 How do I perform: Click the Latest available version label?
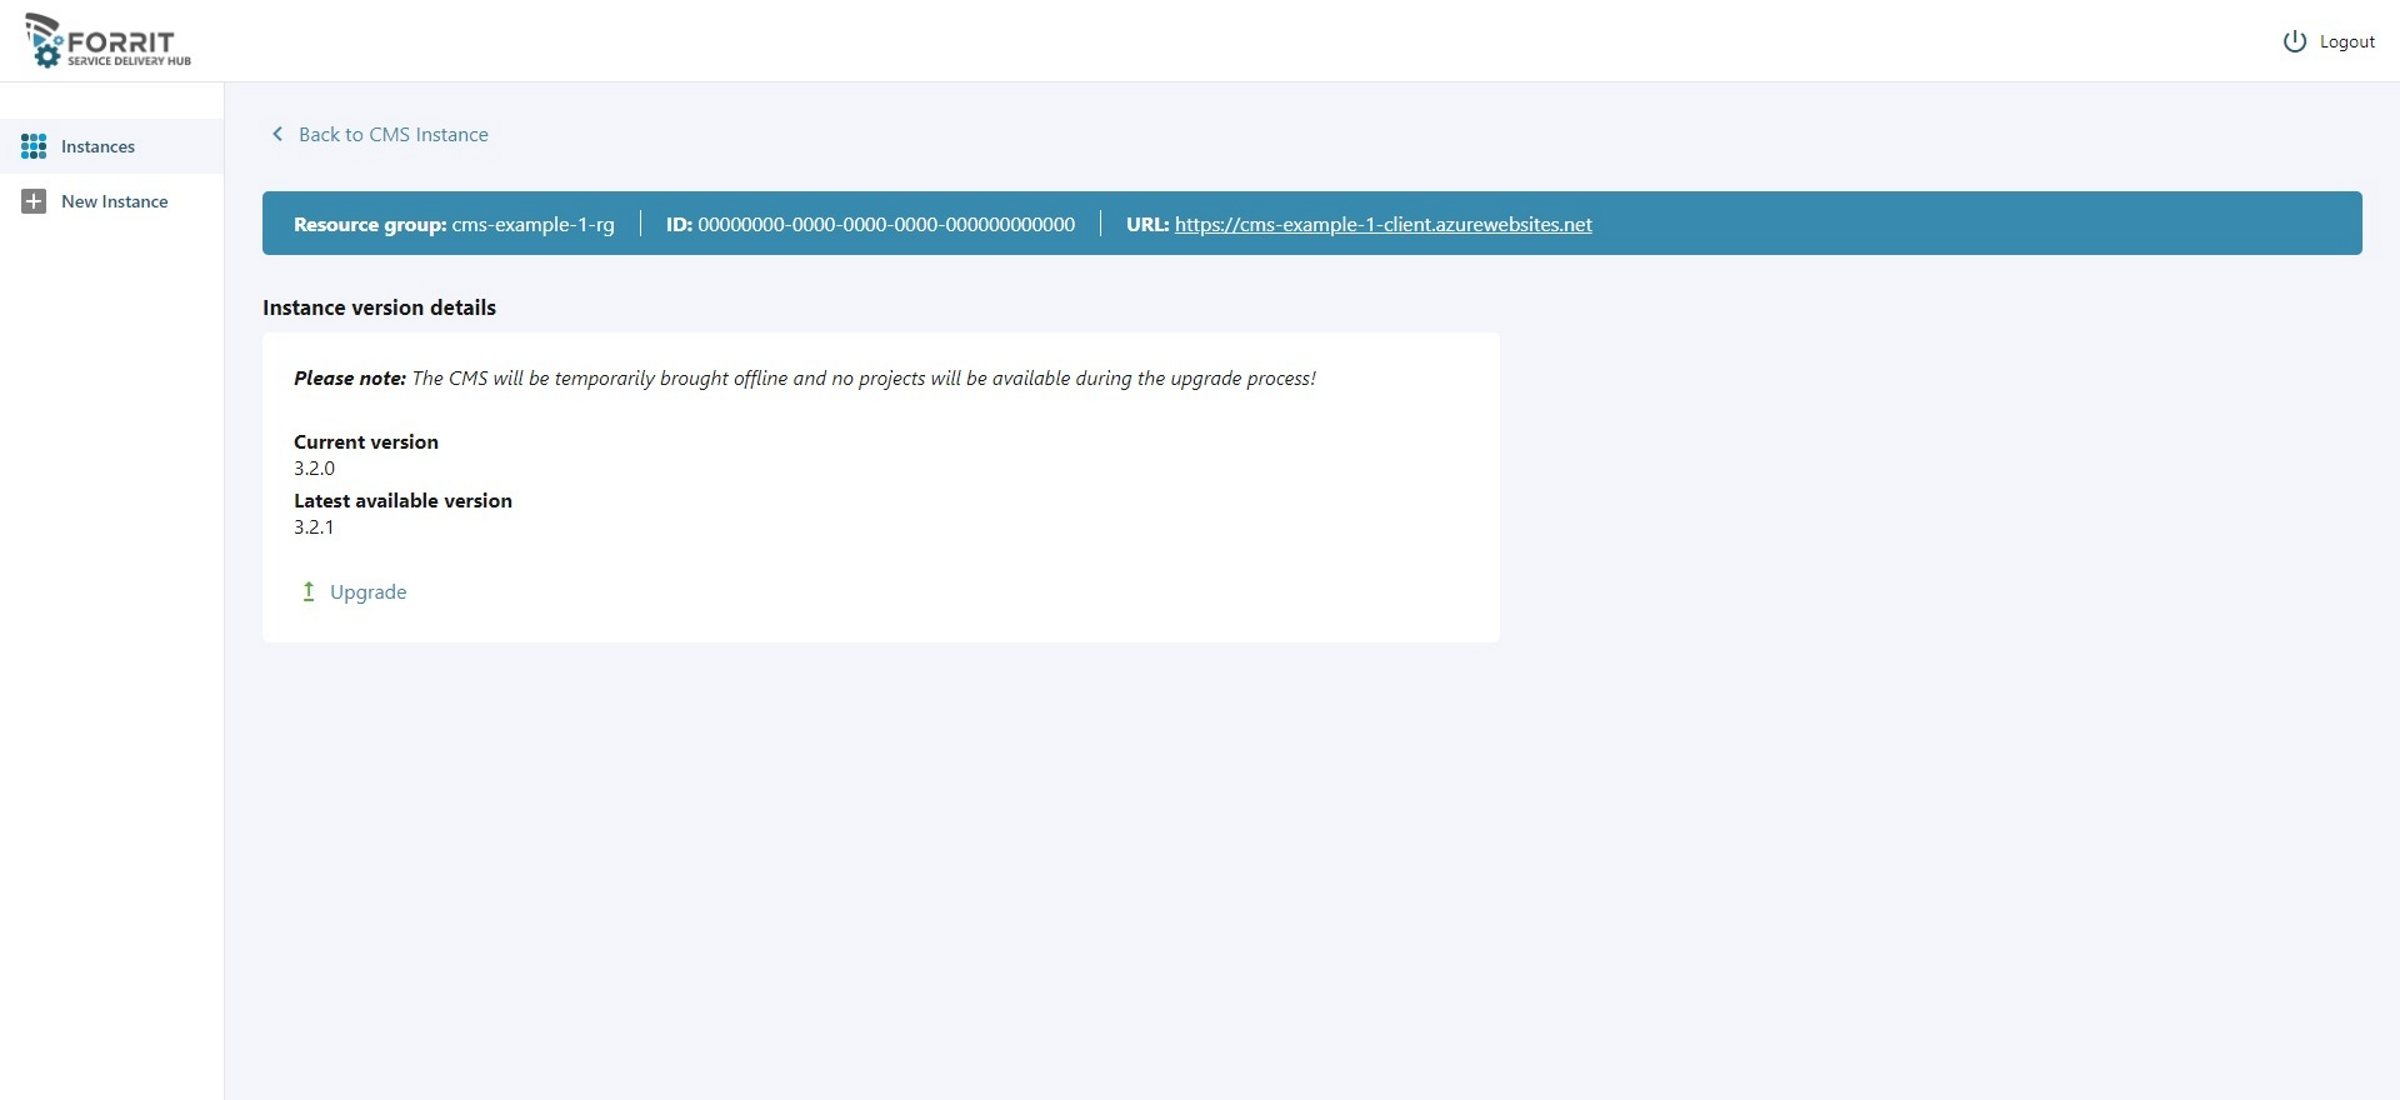click(403, 500)
